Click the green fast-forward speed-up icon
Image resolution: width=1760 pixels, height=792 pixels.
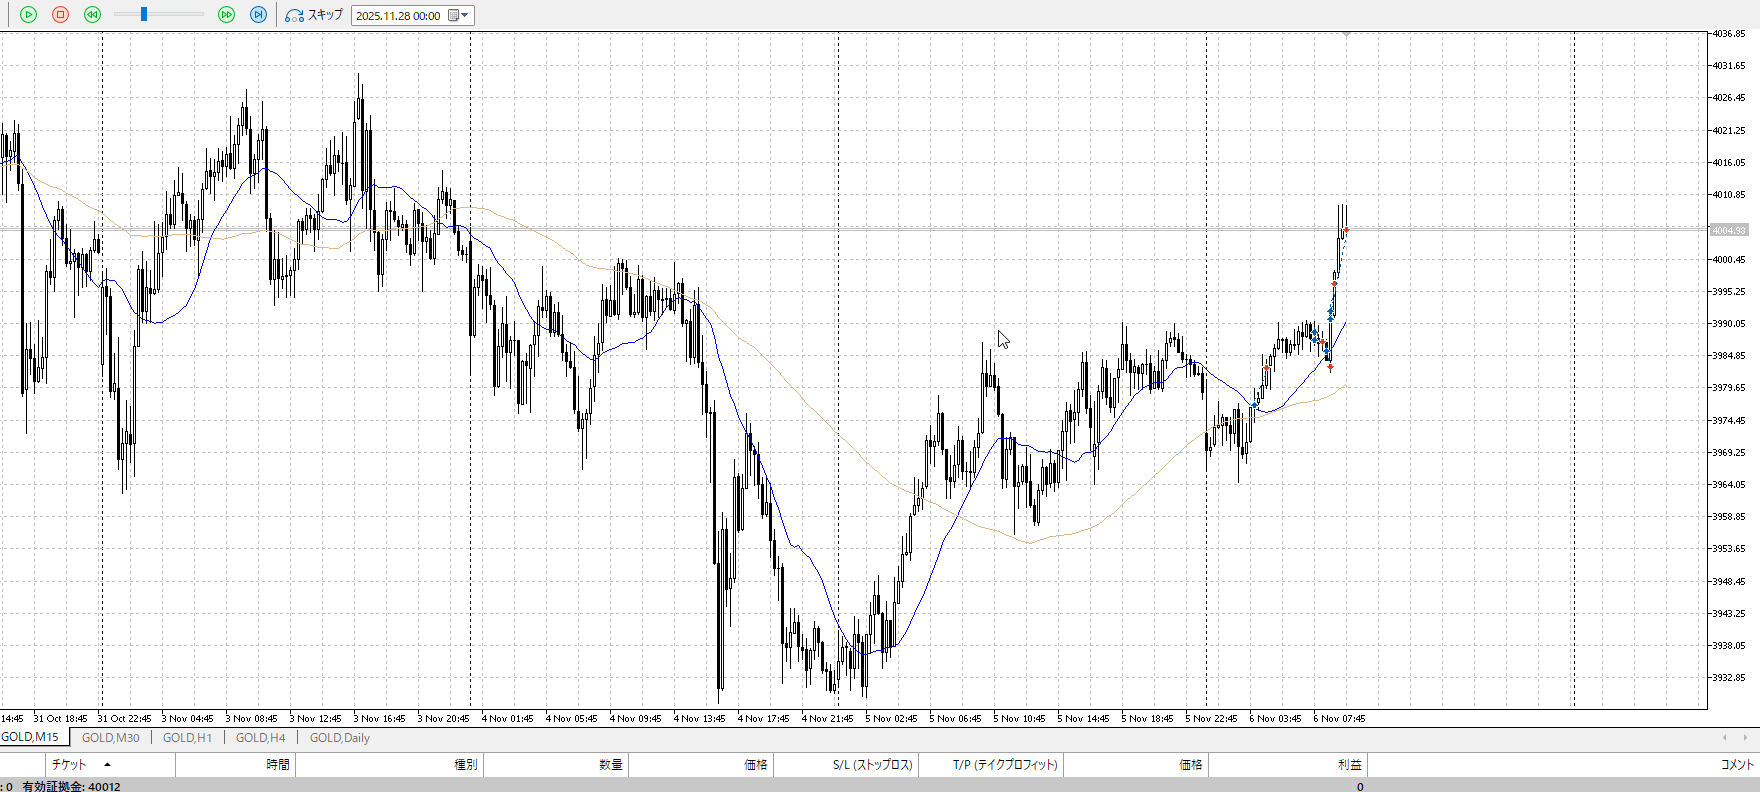tap(226, 15)
